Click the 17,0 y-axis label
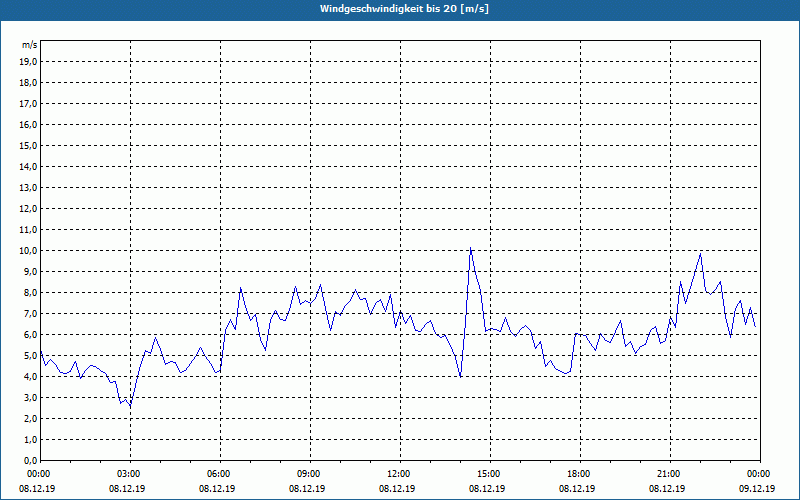Screen dimensions: 800x500 click(x=29, y=104)
